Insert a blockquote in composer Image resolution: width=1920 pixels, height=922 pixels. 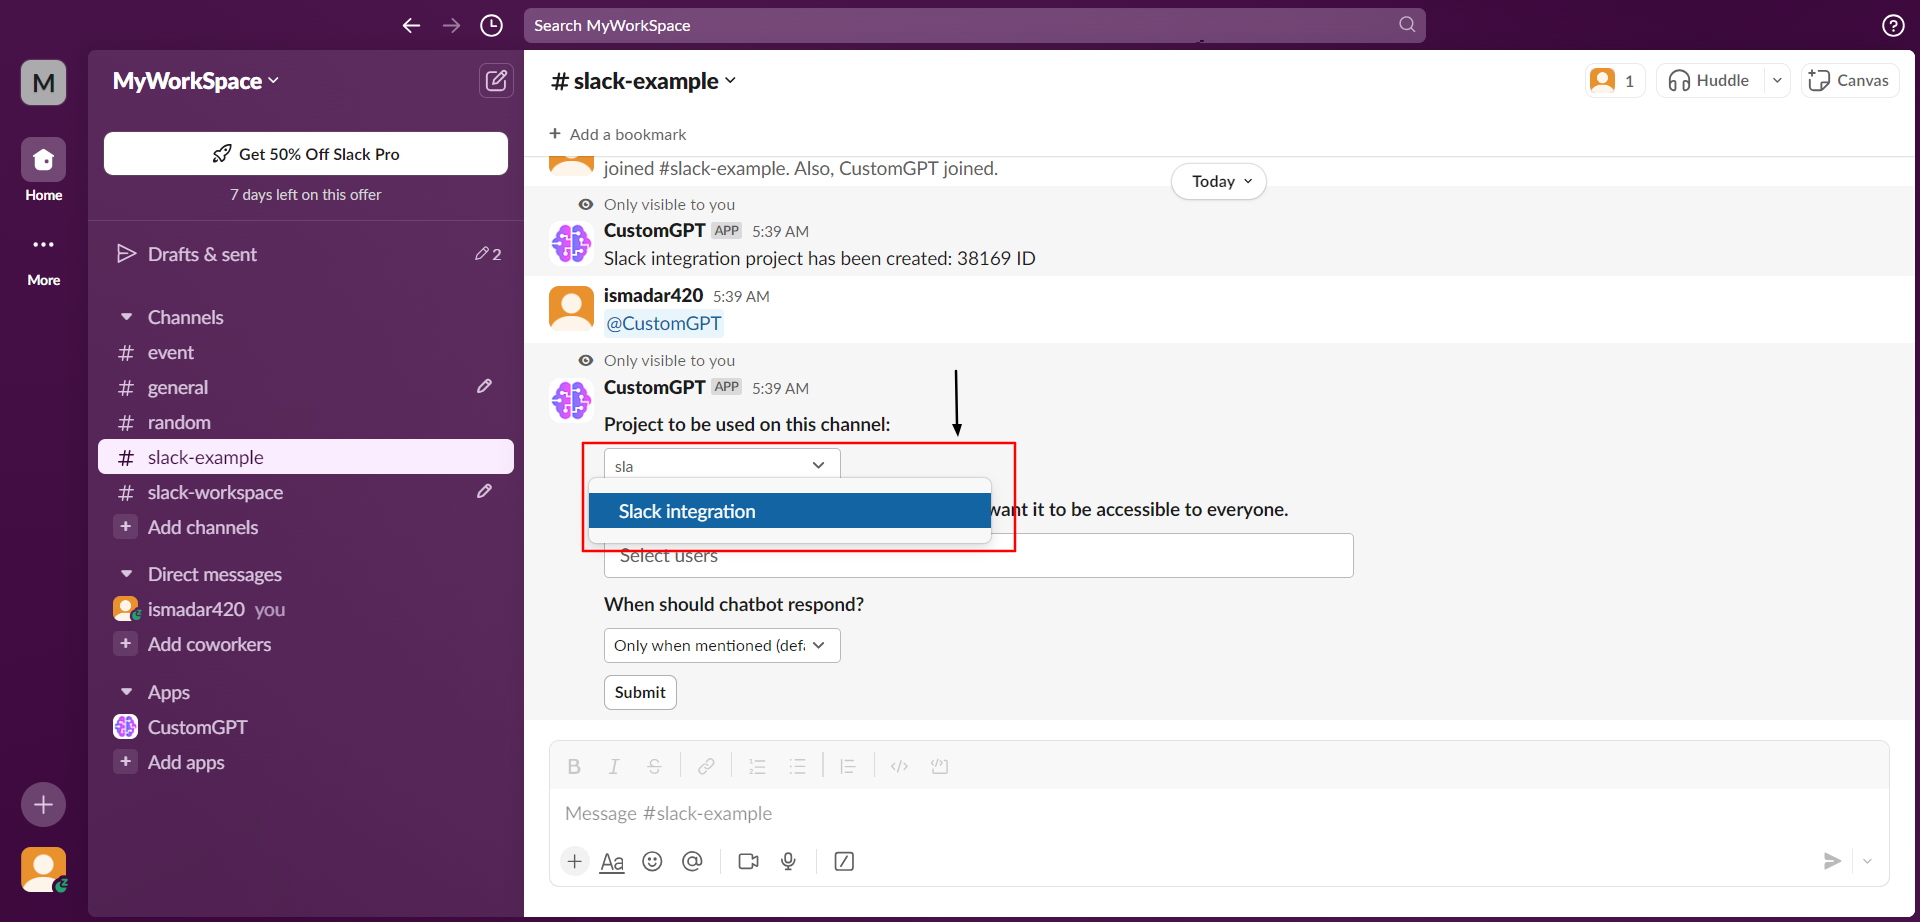(x=848, y=766)
